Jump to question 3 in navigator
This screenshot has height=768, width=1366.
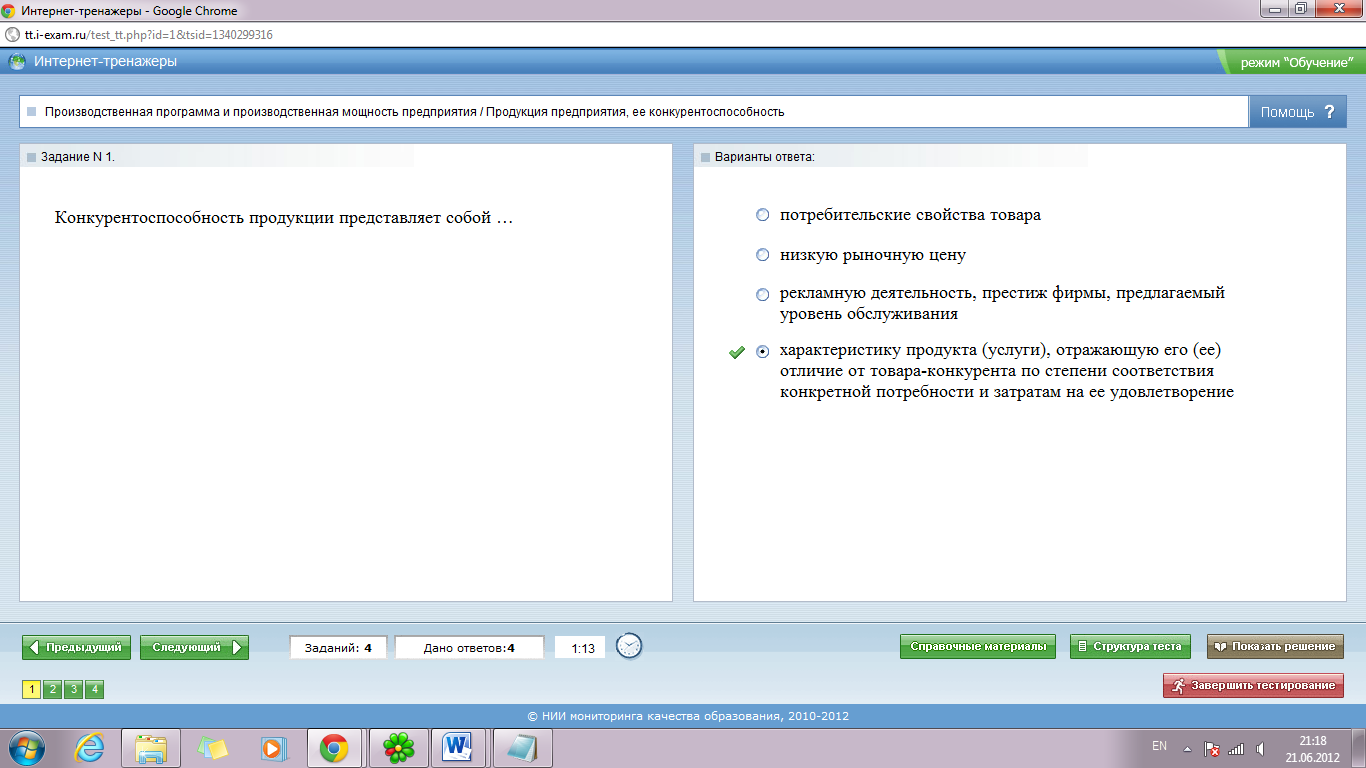pyautogui.click(x=73, y=689)
